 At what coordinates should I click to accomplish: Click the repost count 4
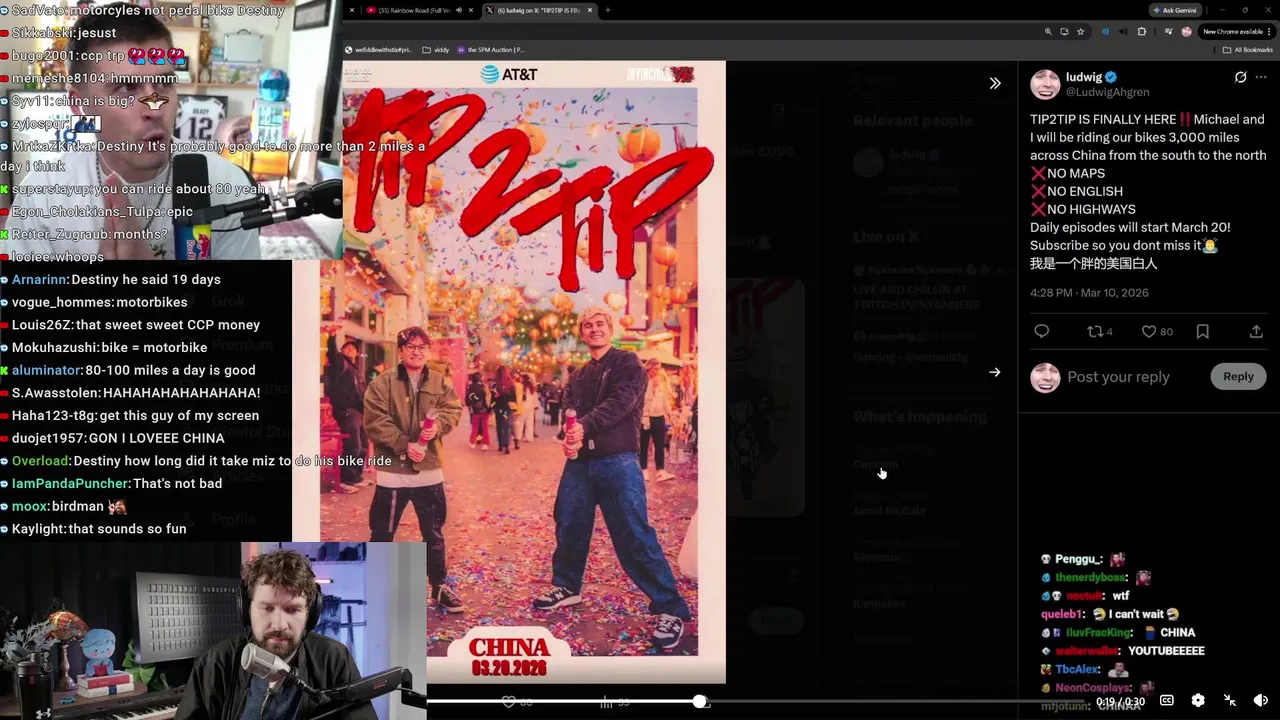(1109, 331)
